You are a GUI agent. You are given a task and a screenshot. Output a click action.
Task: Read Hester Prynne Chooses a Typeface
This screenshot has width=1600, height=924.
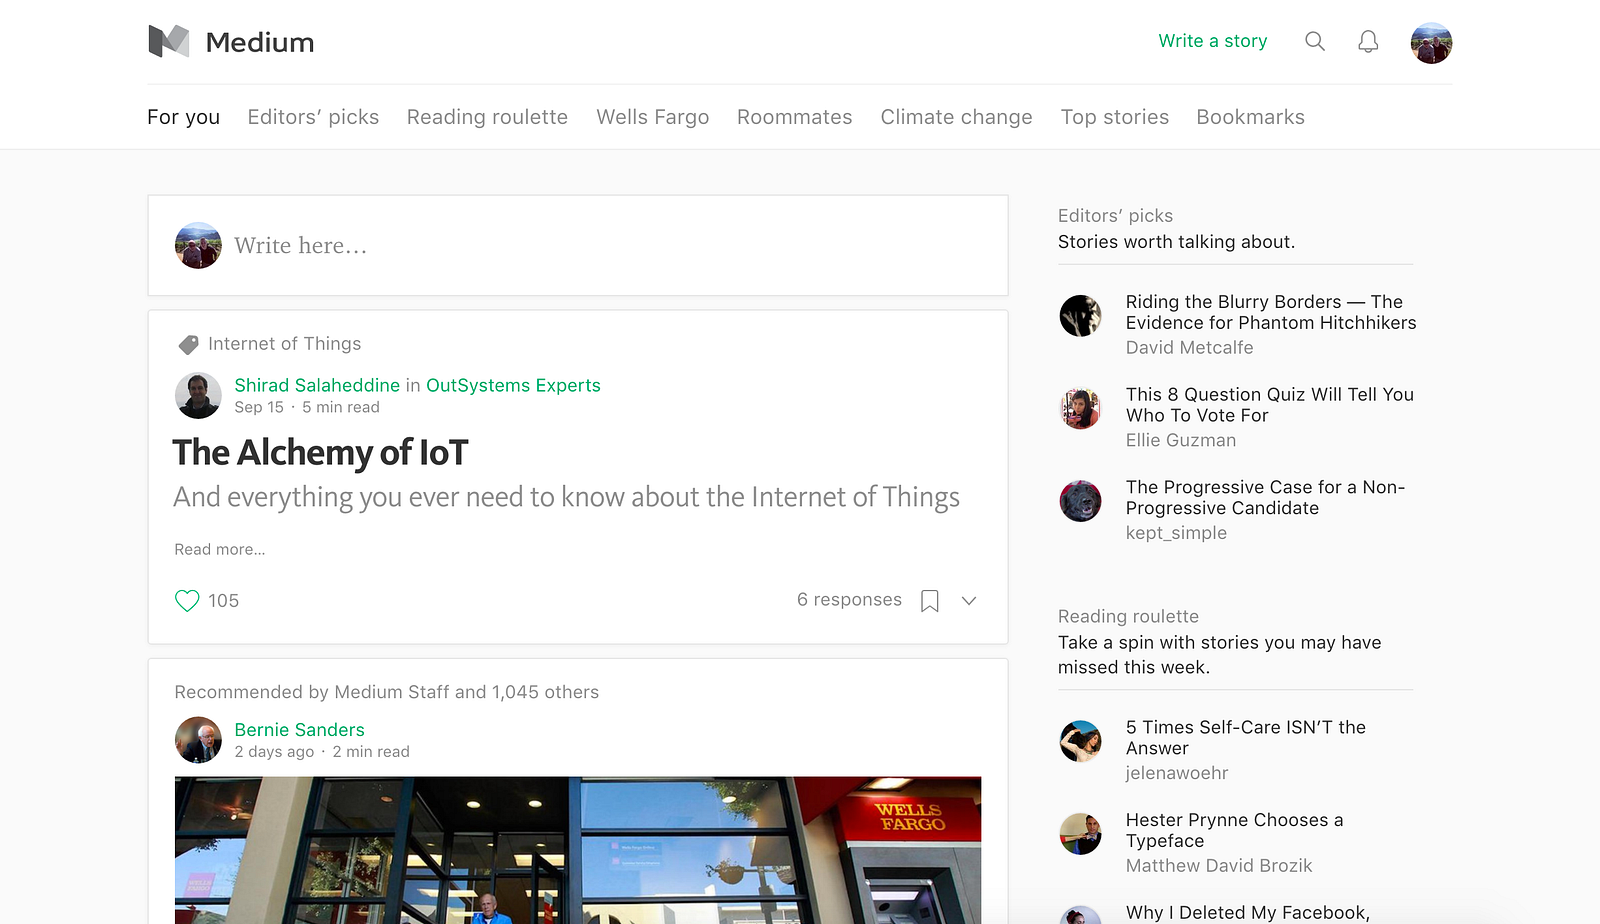1235,831
